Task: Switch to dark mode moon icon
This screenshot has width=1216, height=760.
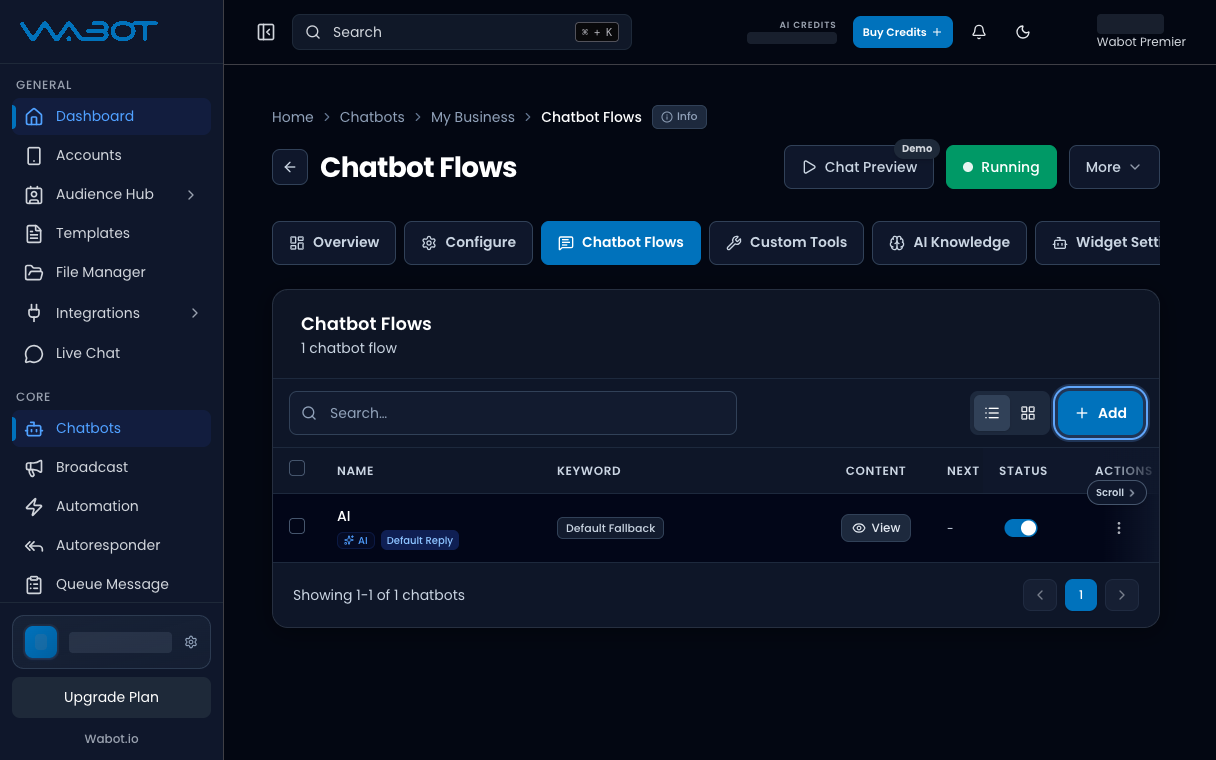Action: pyautogui.click(x=1023, y=32)
